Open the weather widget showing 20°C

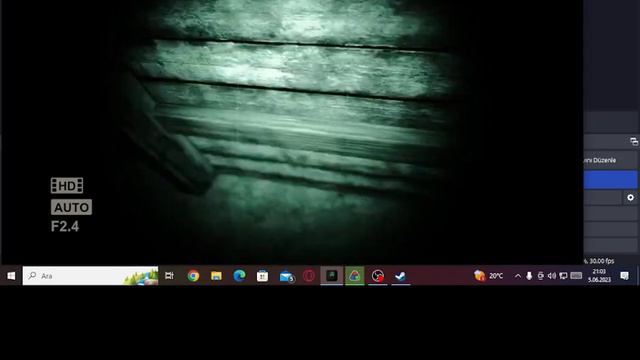pyautogui.click(x=489, y=276)
